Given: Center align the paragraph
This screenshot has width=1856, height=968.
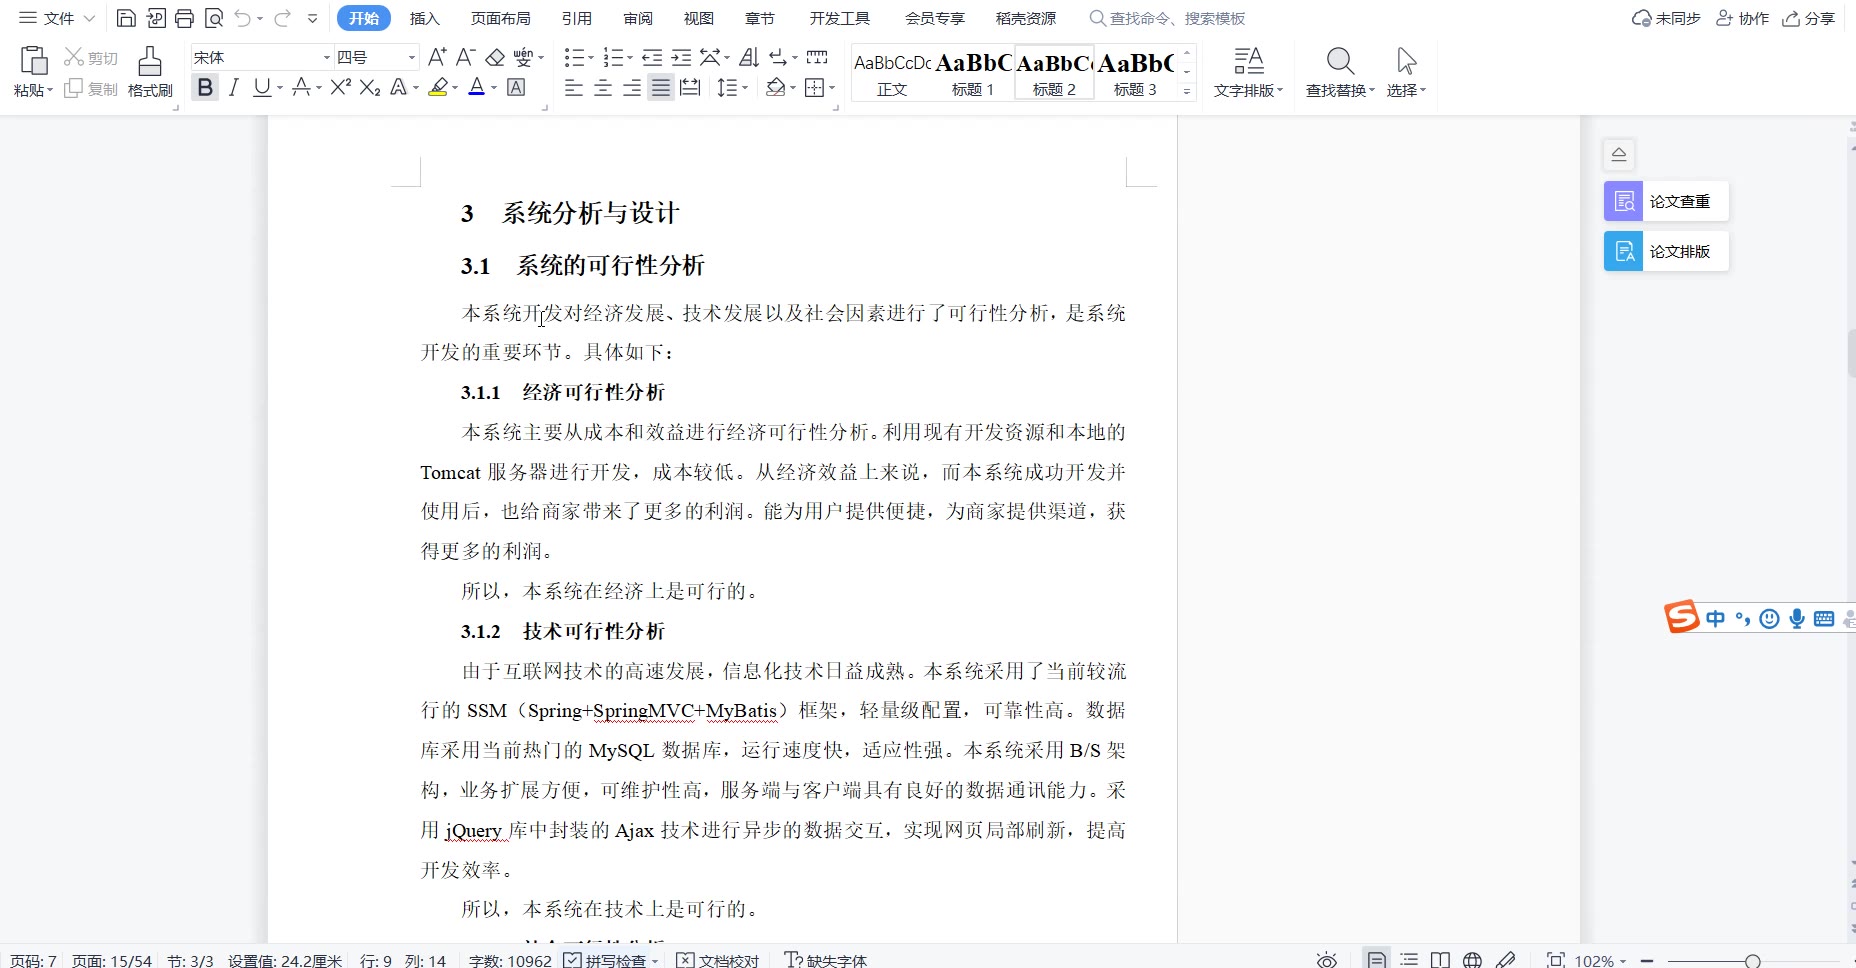Looking at the screenshot, I should tap(603, 88).
